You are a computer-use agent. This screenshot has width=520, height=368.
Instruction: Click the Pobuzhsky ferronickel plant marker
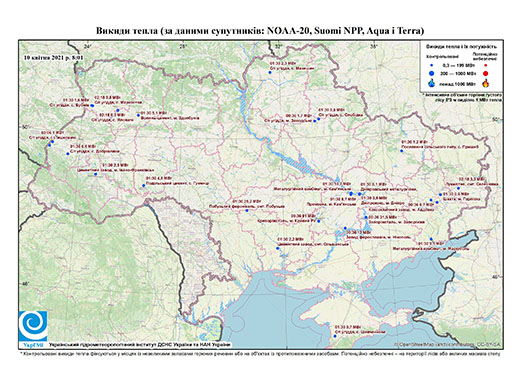(247, 210)
